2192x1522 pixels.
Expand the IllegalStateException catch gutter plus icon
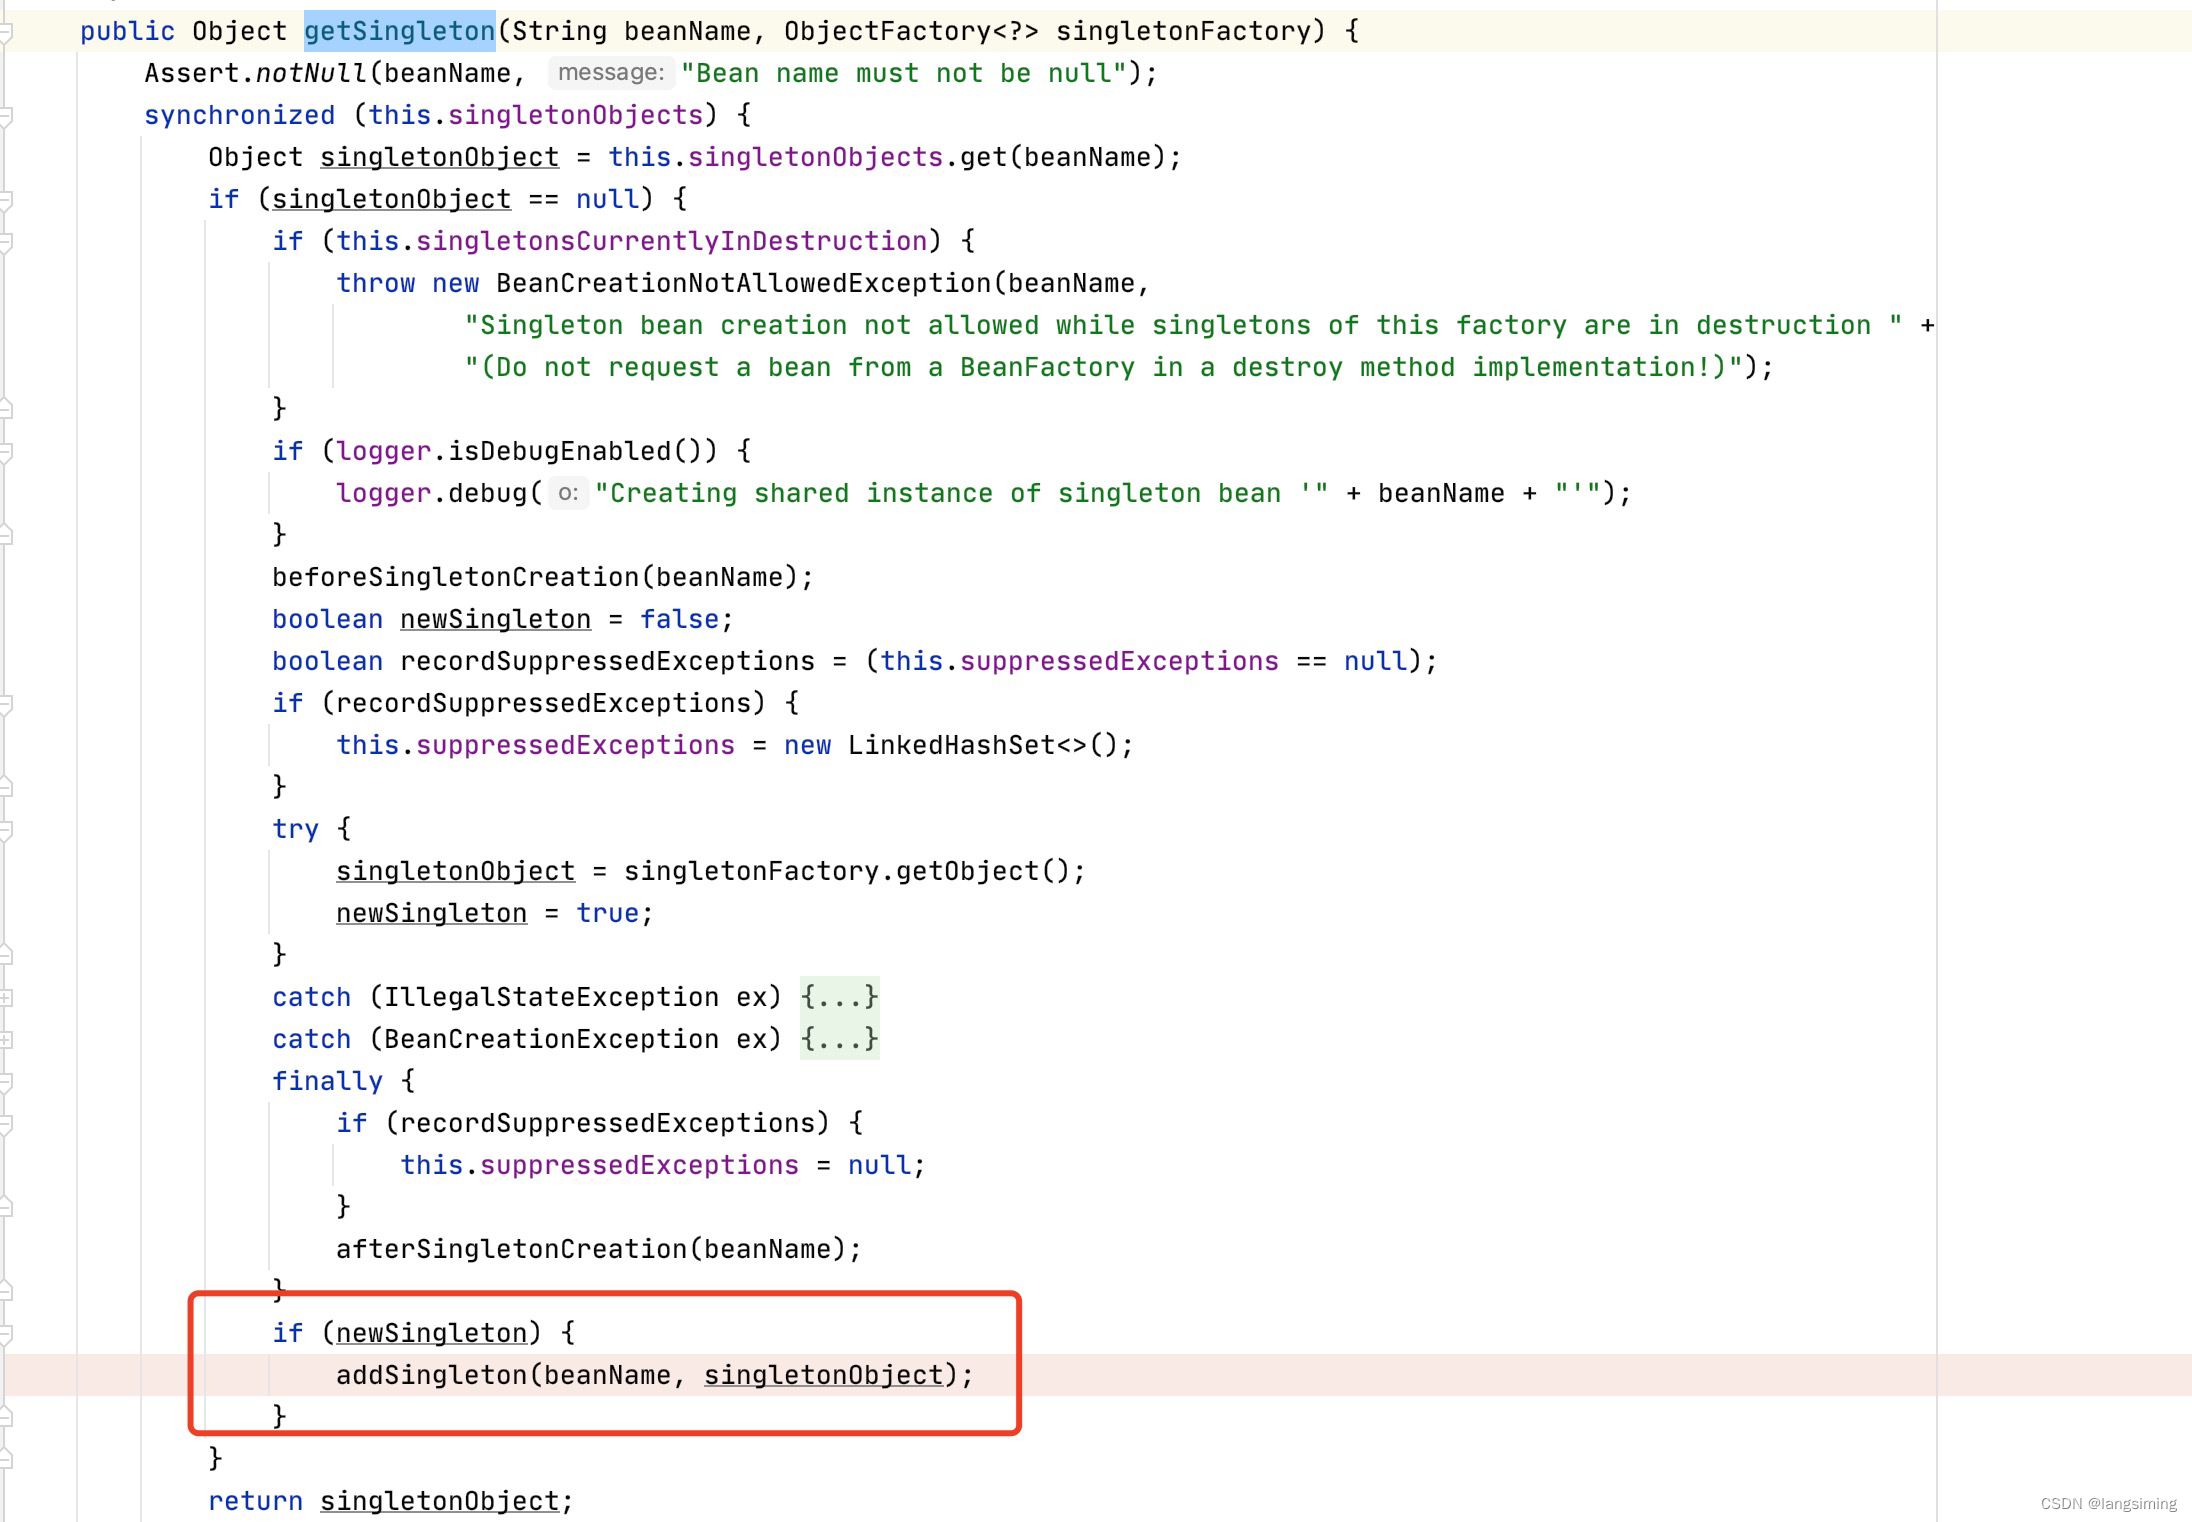click(5, 998)
